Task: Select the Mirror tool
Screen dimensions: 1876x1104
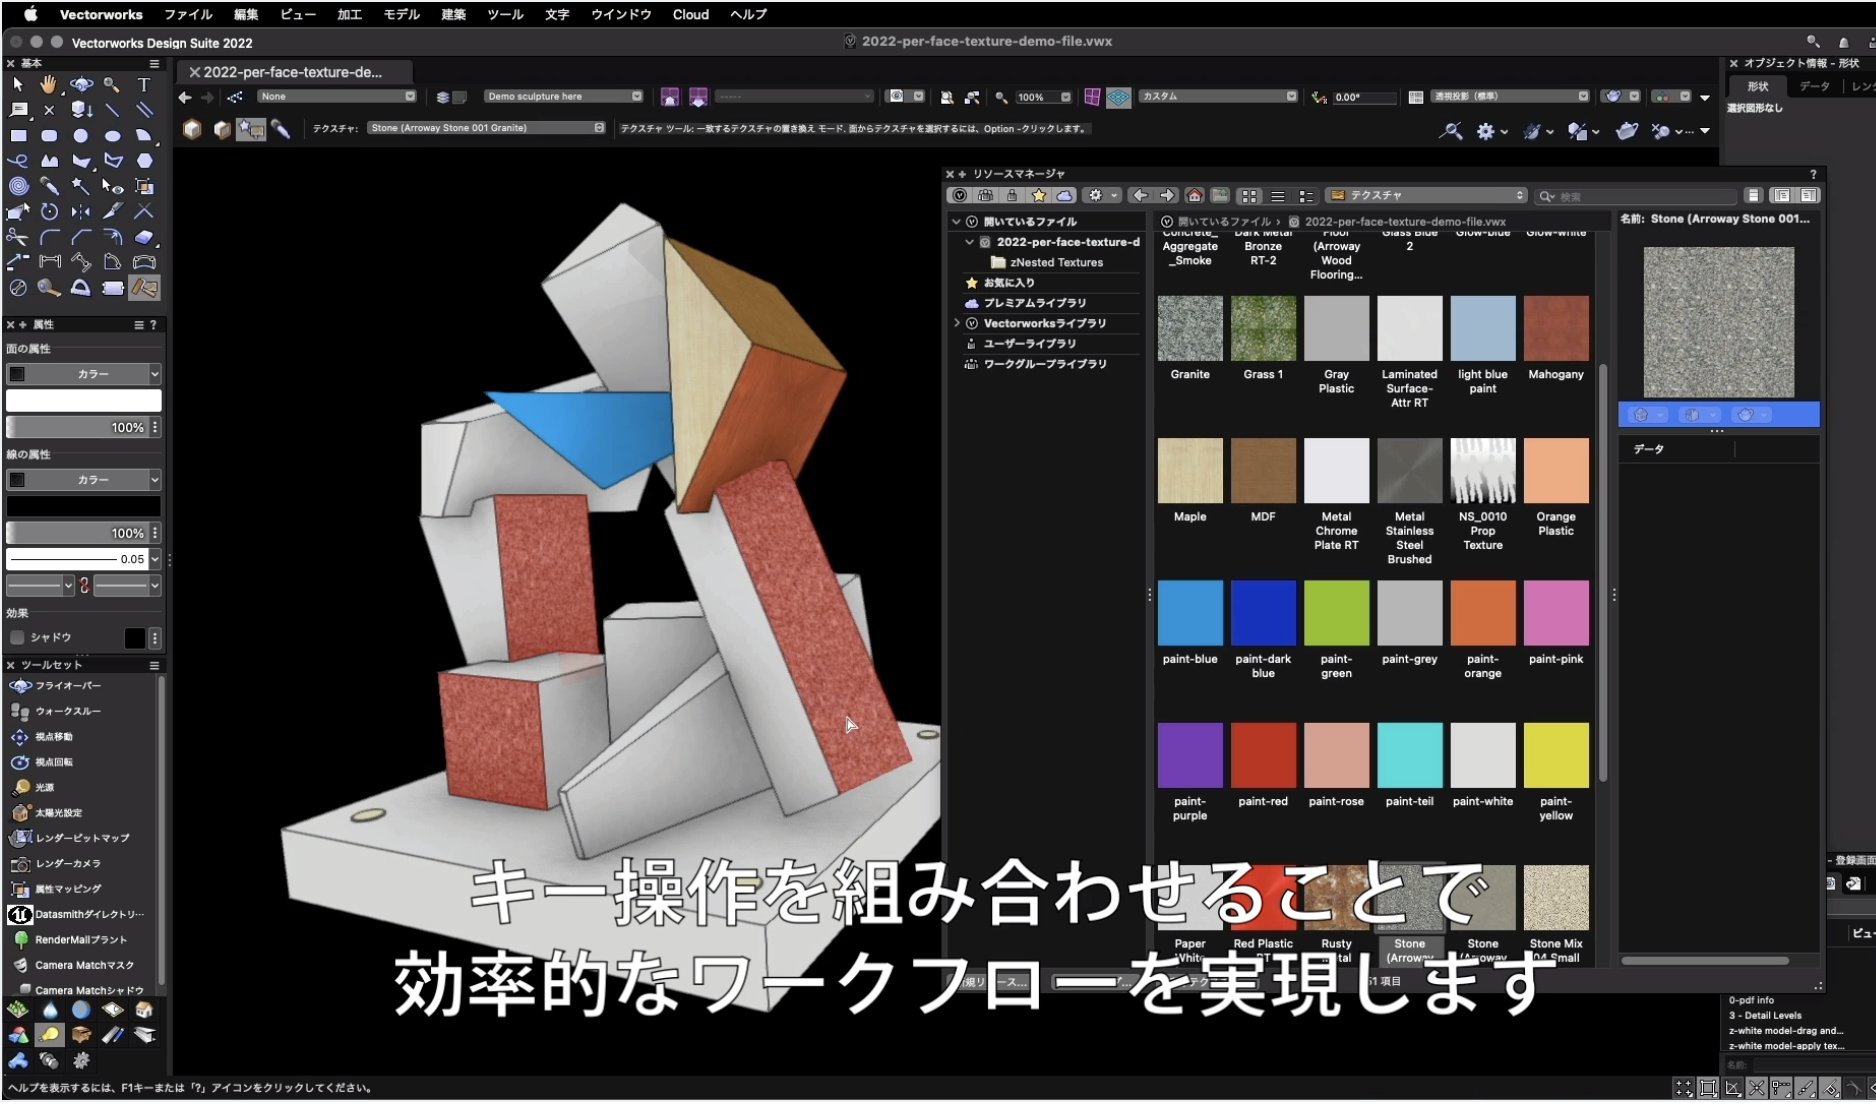Action: 81,211
